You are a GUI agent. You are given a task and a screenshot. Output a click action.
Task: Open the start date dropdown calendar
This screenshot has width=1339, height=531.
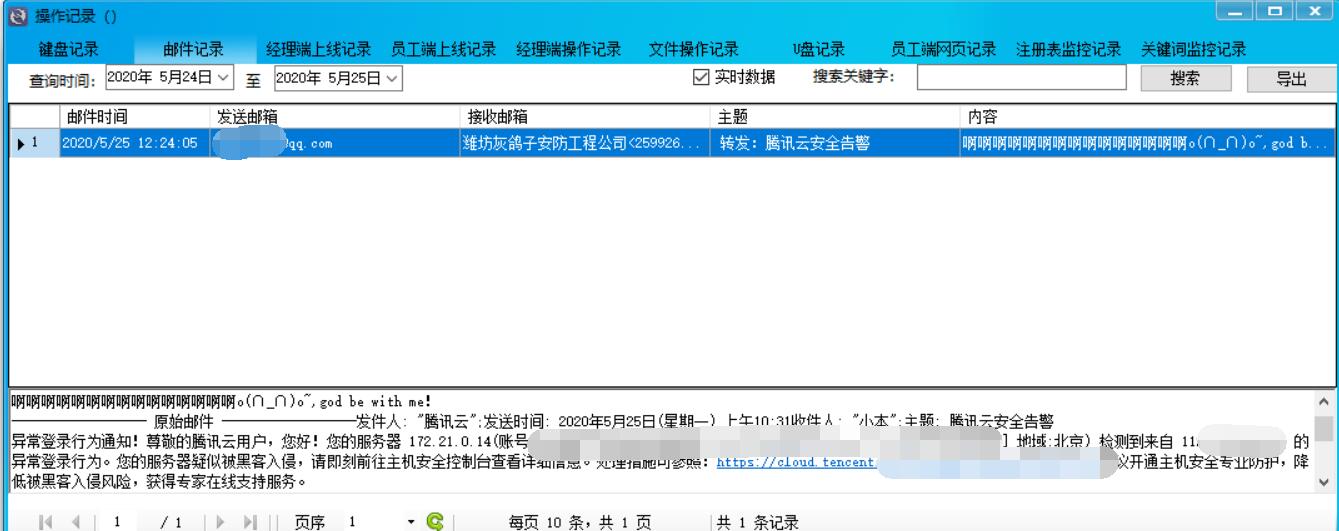[223, 78]
